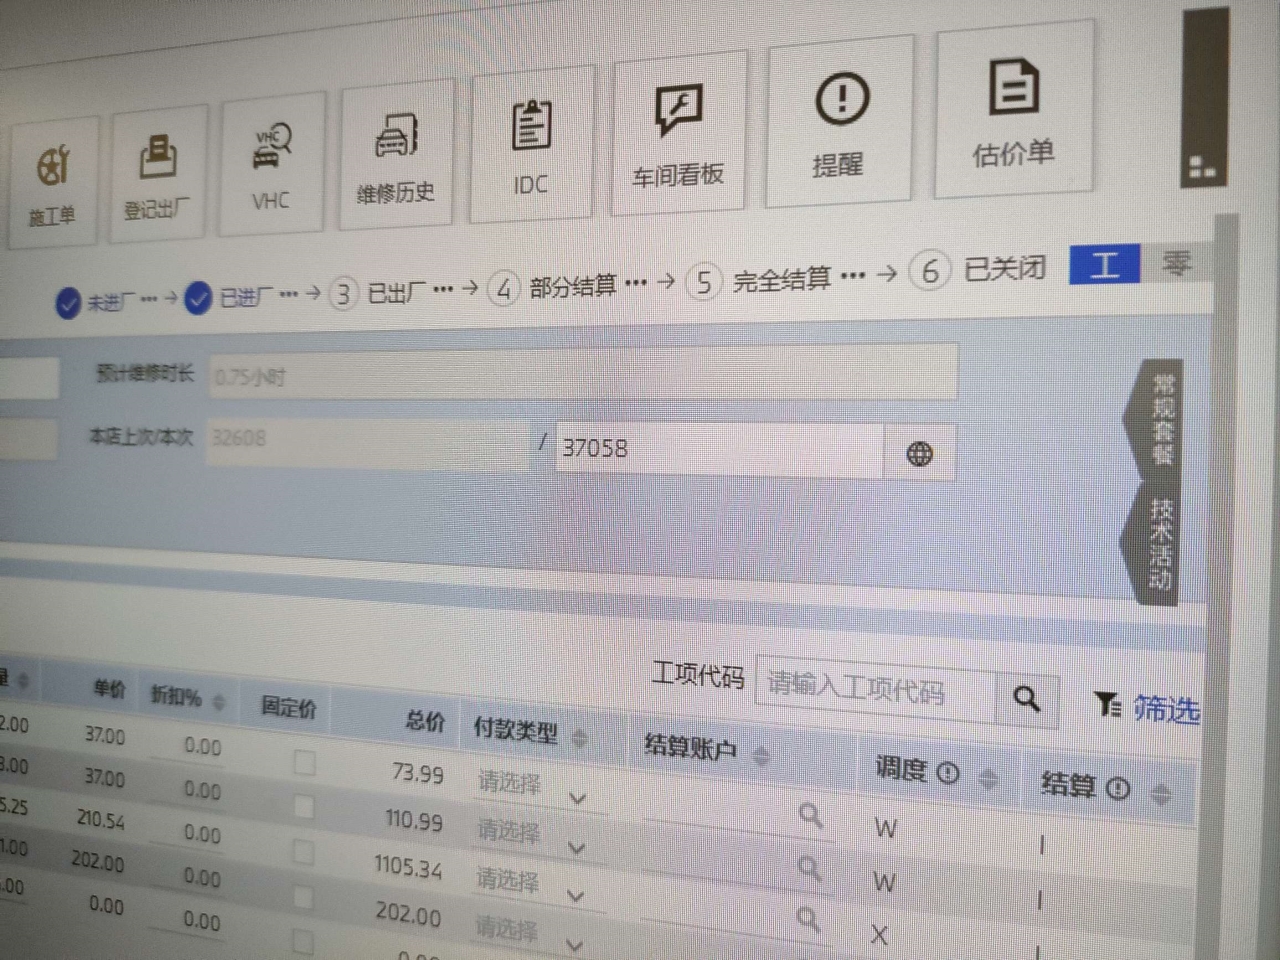Click 结算账户 search icon in 1105.34 row
Screen dimensions: 1280x960
tap(808, 918)
